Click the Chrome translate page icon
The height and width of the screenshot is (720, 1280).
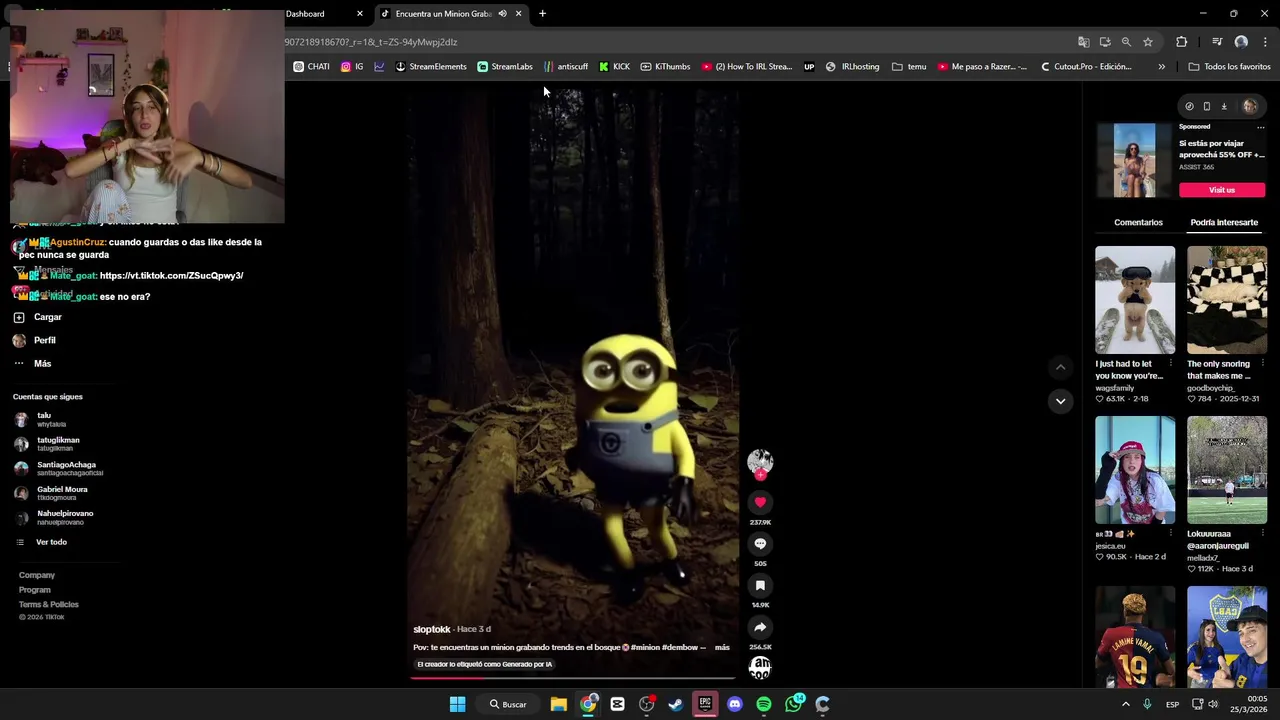(1083, 42)
